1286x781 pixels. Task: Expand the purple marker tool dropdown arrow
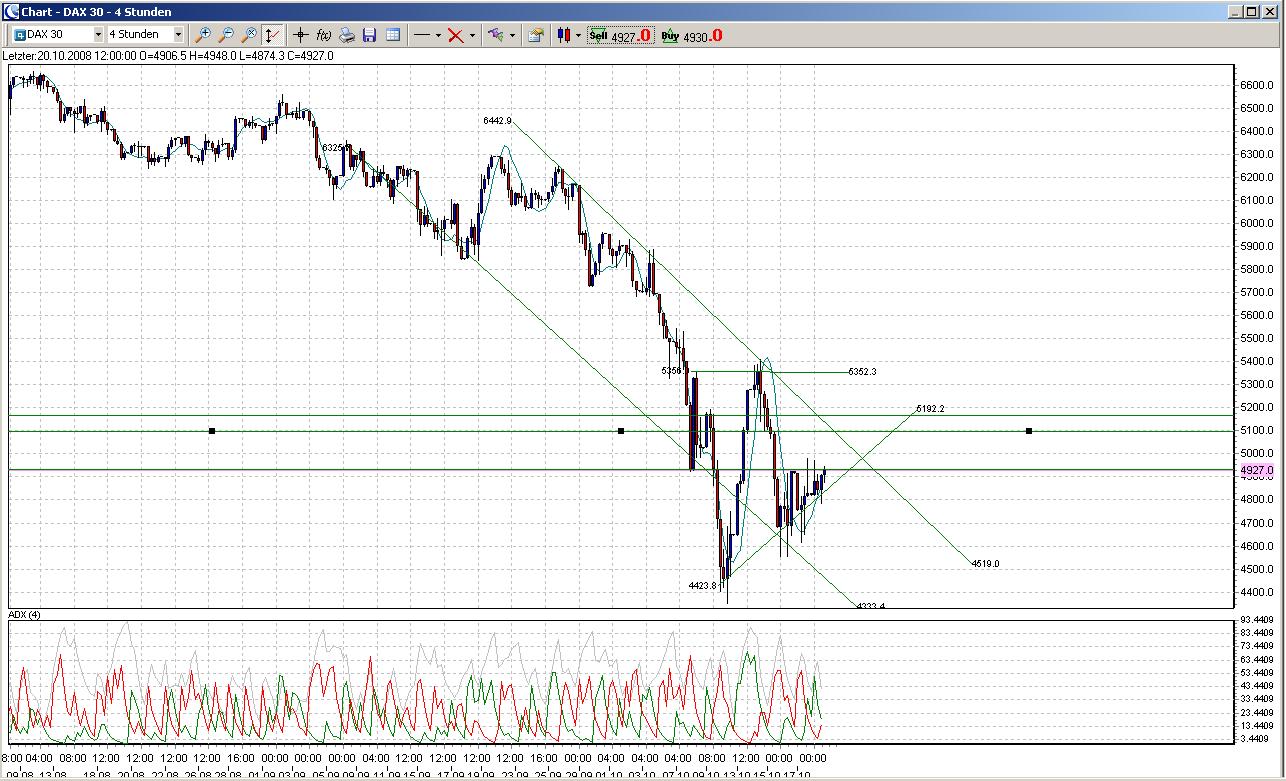coord(512,35)
